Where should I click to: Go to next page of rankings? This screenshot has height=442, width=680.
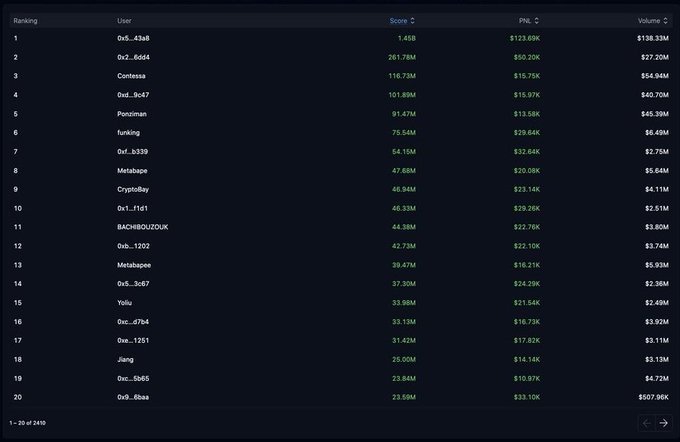pos(664,423)
